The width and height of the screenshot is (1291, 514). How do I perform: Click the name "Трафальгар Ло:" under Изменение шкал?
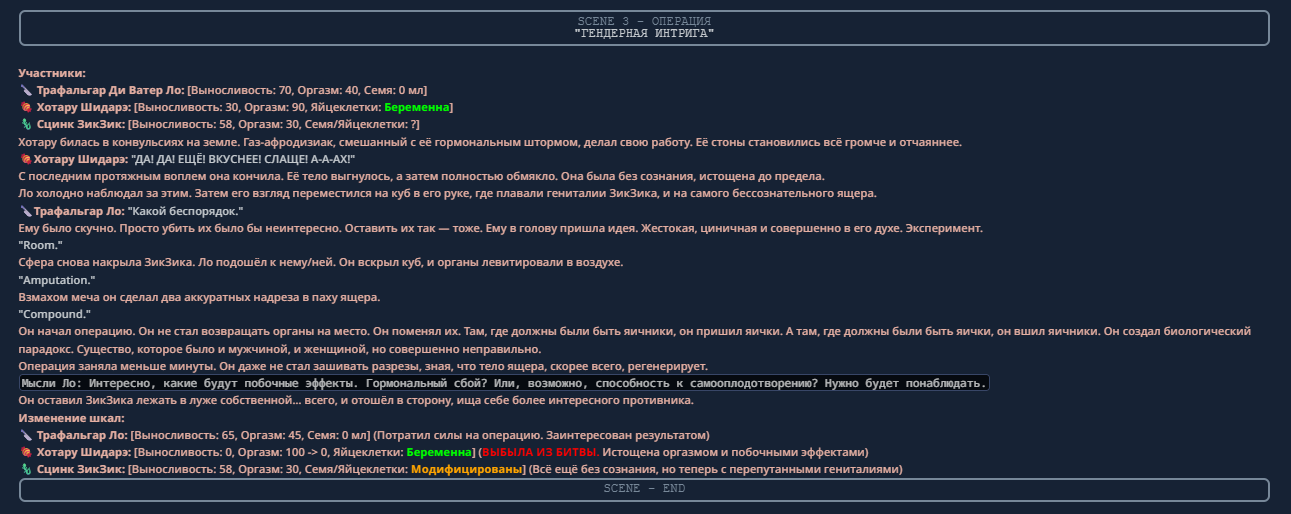pyautogui.click(x=82, y=435)
